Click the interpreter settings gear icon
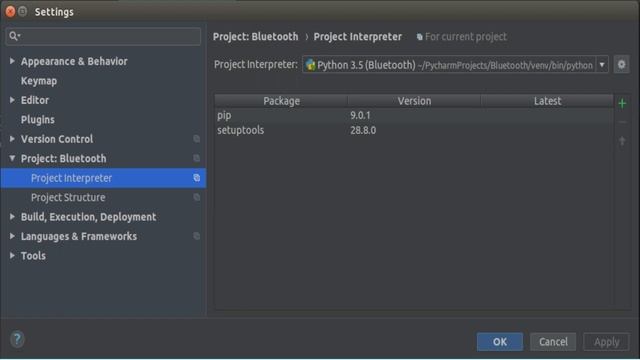 [x=621, y=64]
